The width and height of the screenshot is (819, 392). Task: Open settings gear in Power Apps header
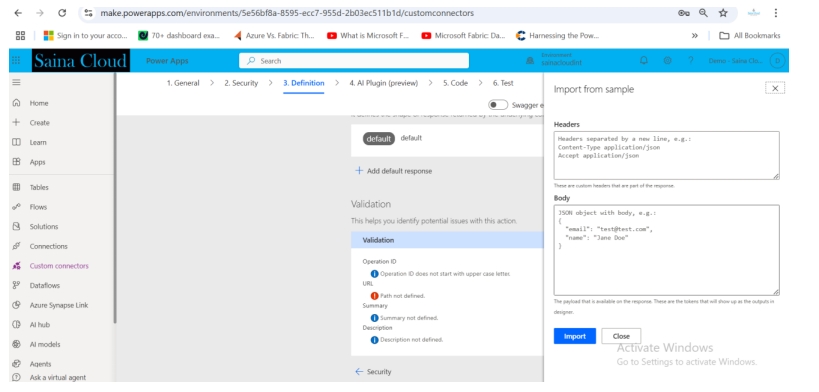667,61
